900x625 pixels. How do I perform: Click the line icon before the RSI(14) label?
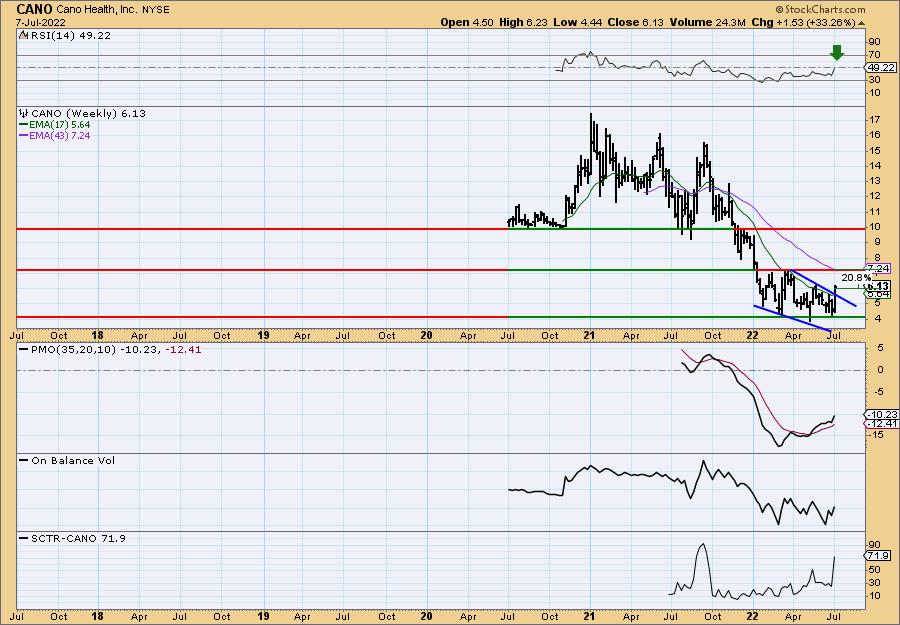(x=24, y=35)
